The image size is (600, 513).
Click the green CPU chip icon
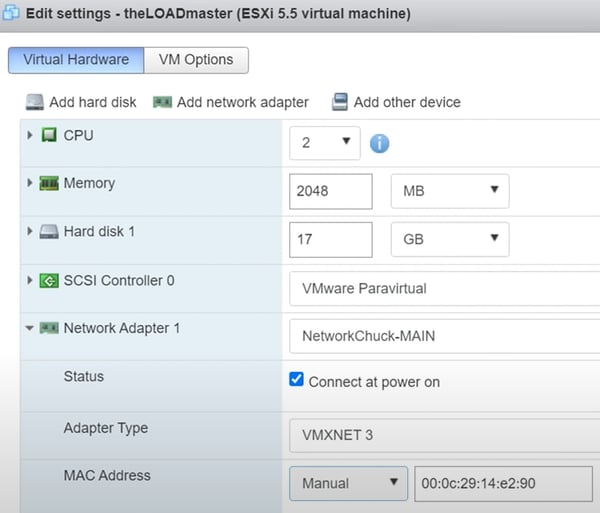[49, 135]
